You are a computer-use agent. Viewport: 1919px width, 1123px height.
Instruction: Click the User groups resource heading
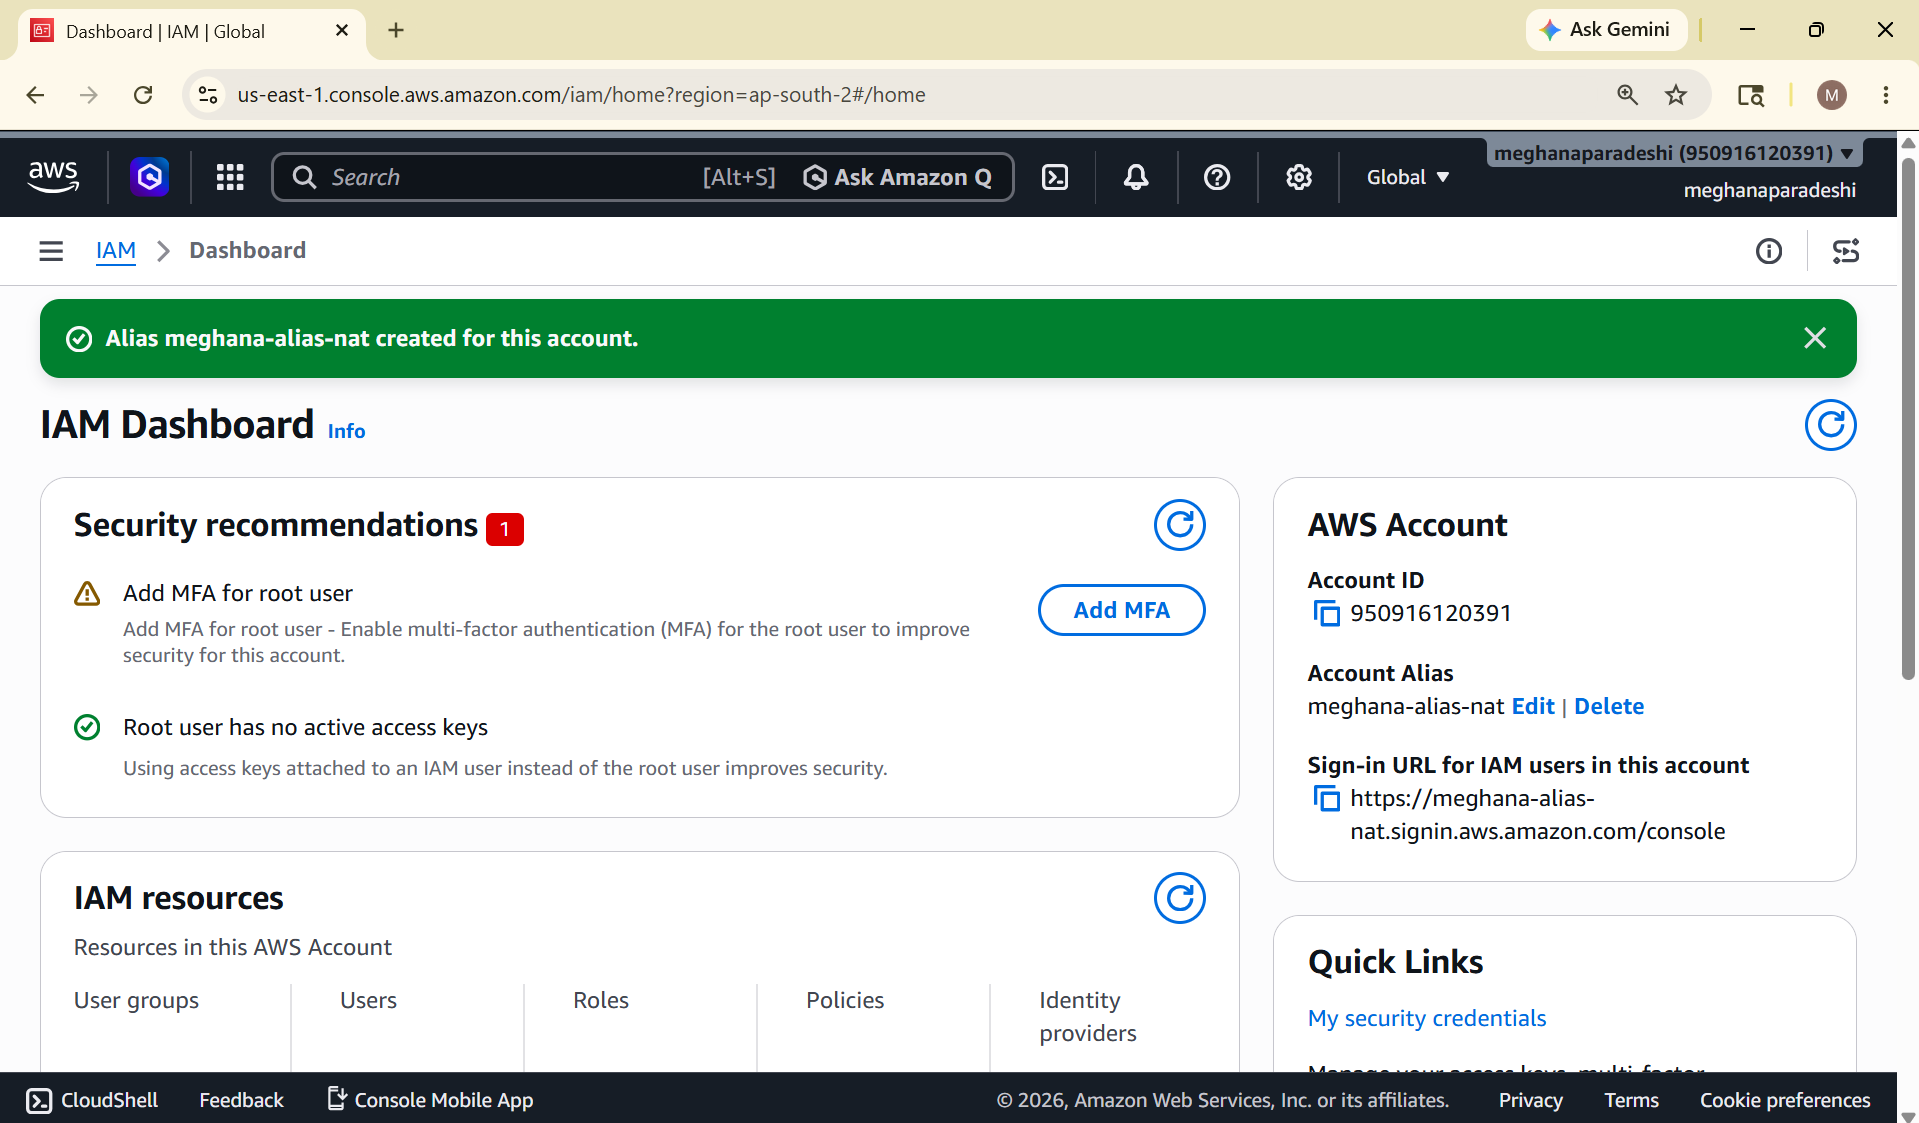pos(136,1000)
